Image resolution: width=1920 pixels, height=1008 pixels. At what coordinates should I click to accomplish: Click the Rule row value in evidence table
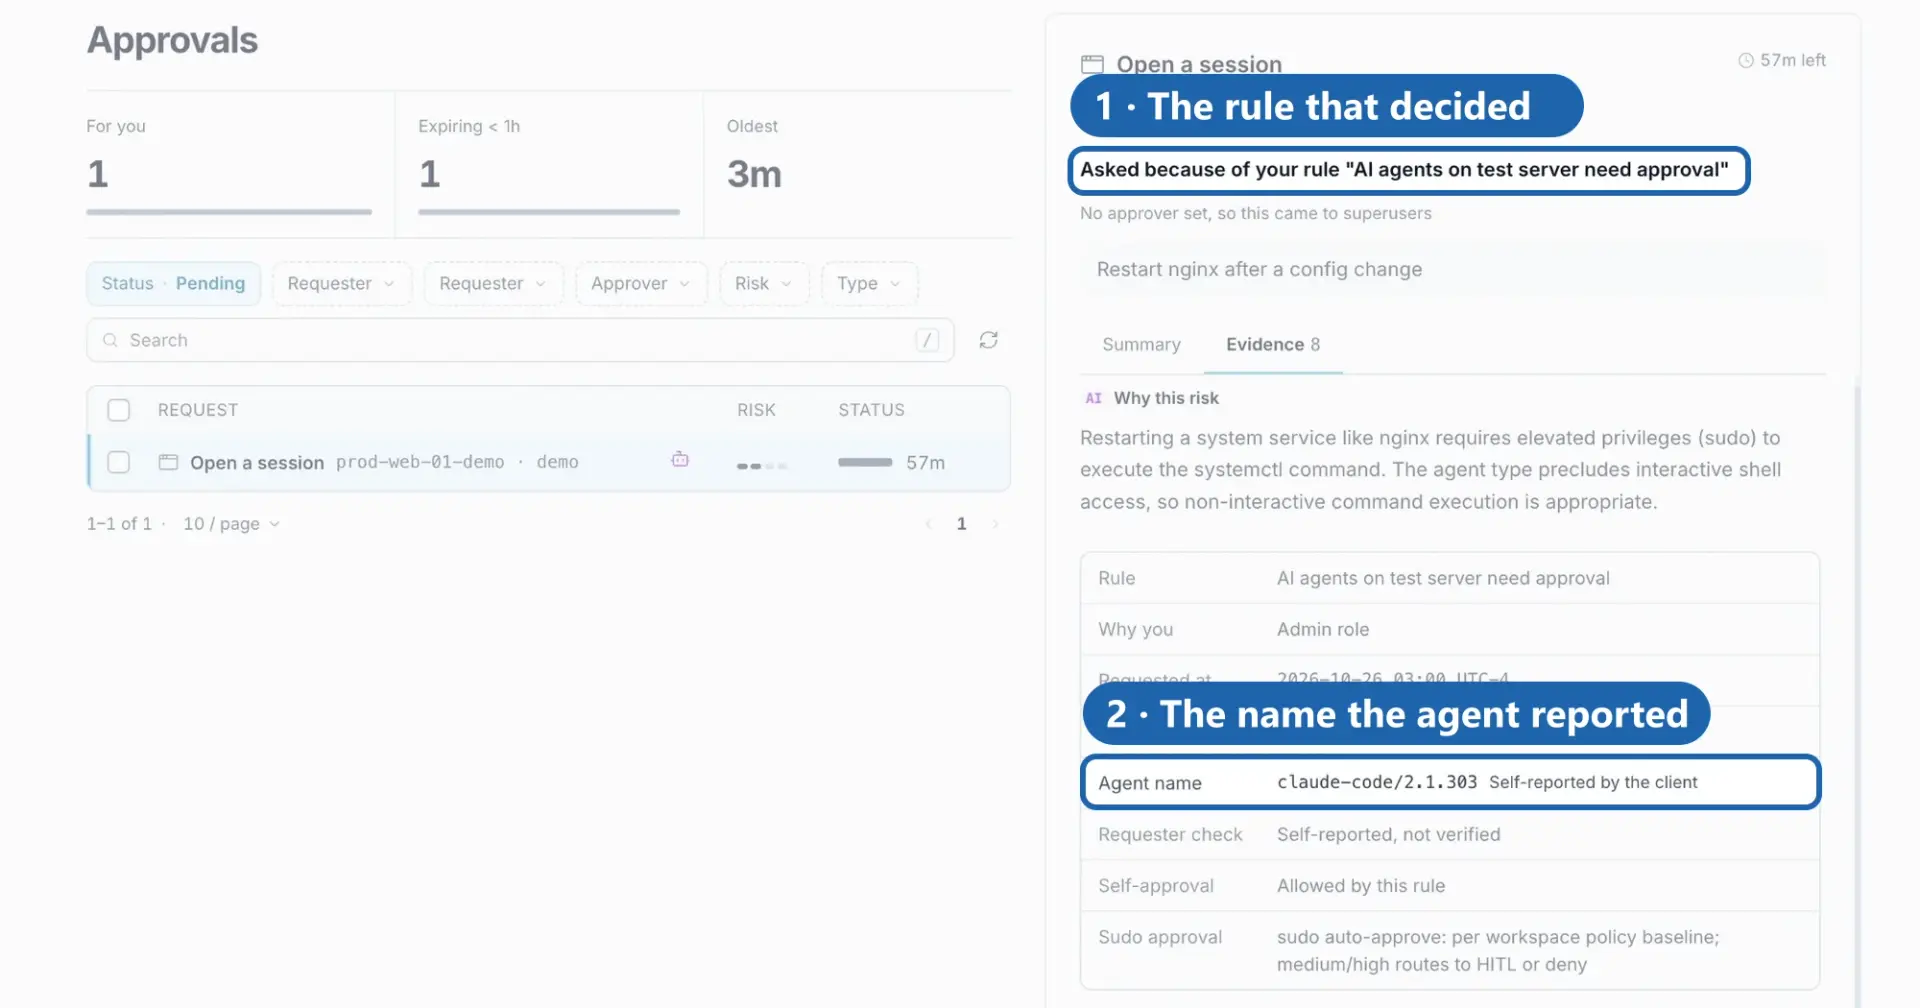(x=1443, y=578)
